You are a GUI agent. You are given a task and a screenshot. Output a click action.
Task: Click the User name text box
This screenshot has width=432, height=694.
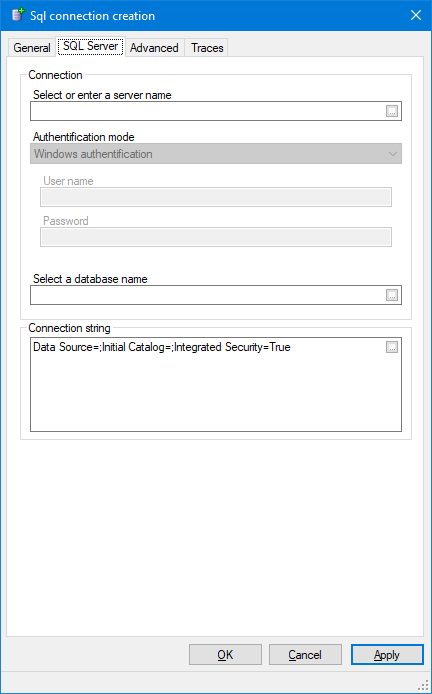point(216,197)
